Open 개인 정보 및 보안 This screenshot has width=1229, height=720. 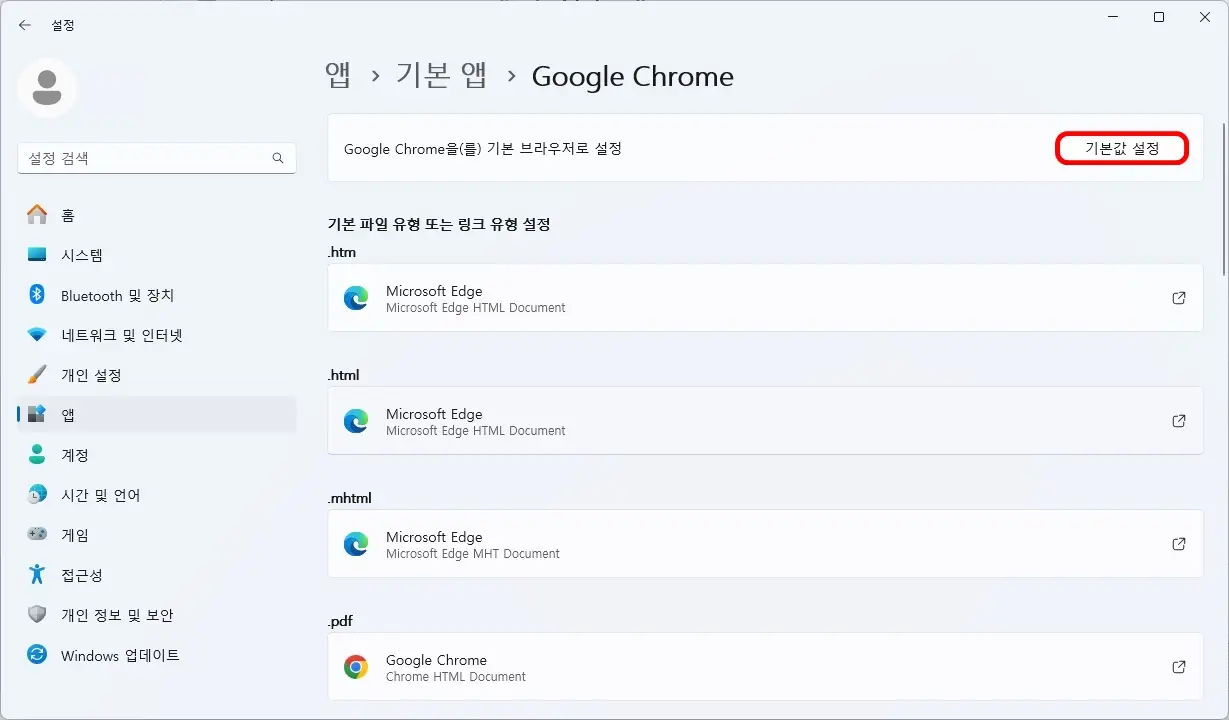[157, 615]
